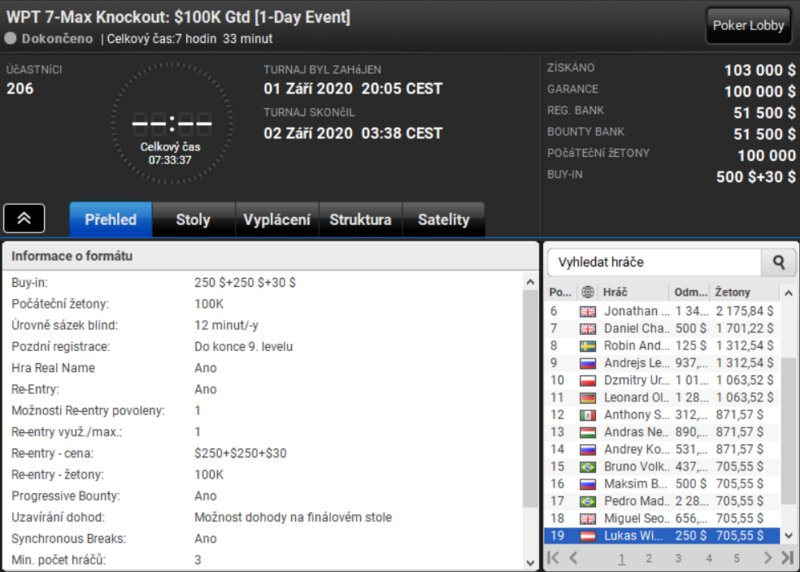Image resolution: width=800 pixels, height=572 pixels.
Task: Click the Progressive Bounty row label
Action: pyautogui.click(x=66, y=496)
